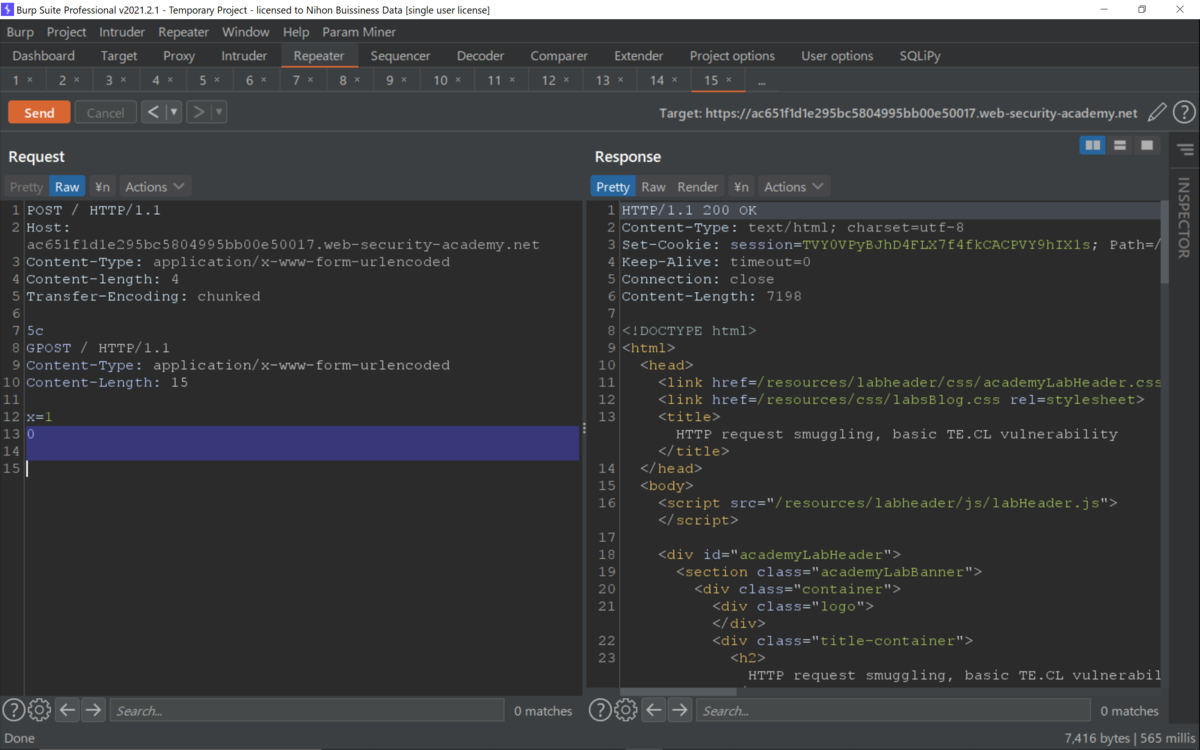Switch to top-bottom stacked layout

[x=1120, y=146]
